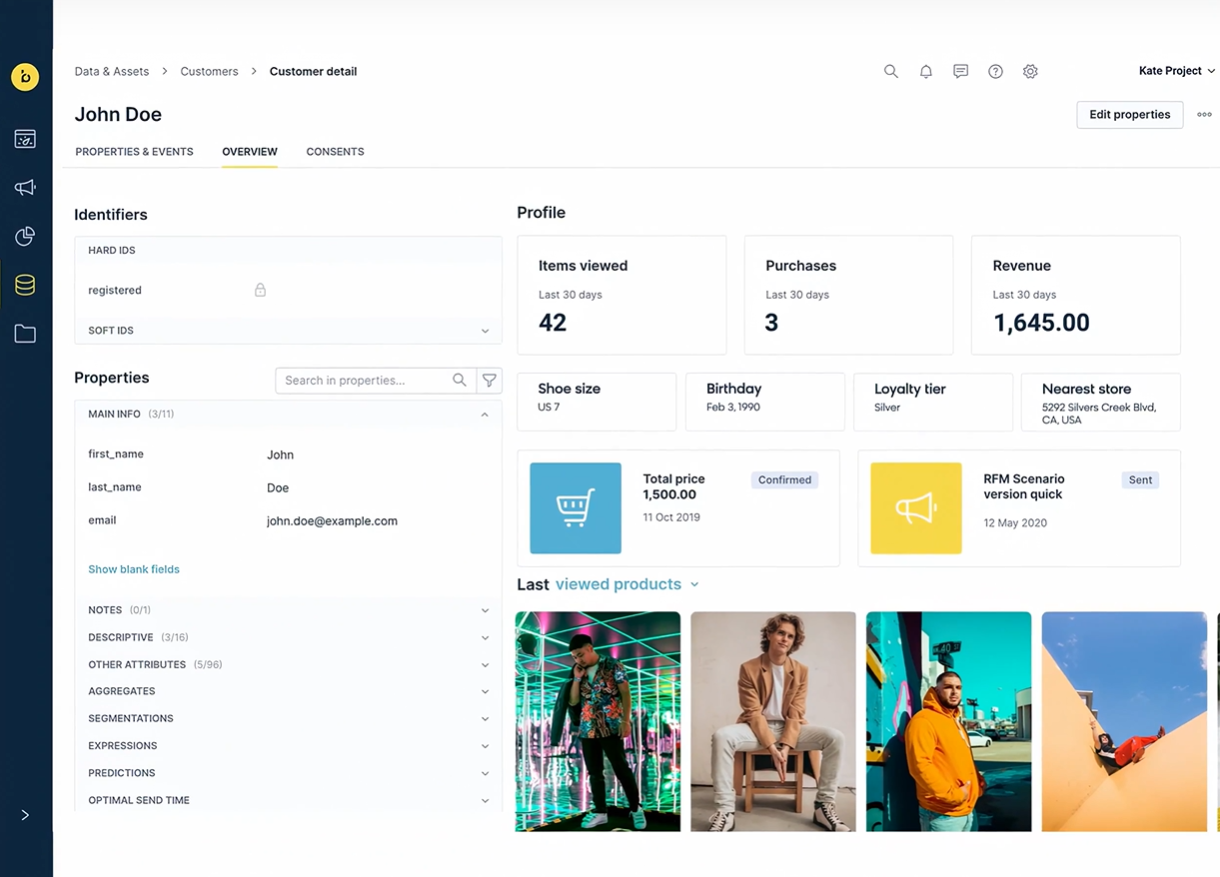Open product photo with neon lights
Screen dimensions: 1220x877
(598, 721)
